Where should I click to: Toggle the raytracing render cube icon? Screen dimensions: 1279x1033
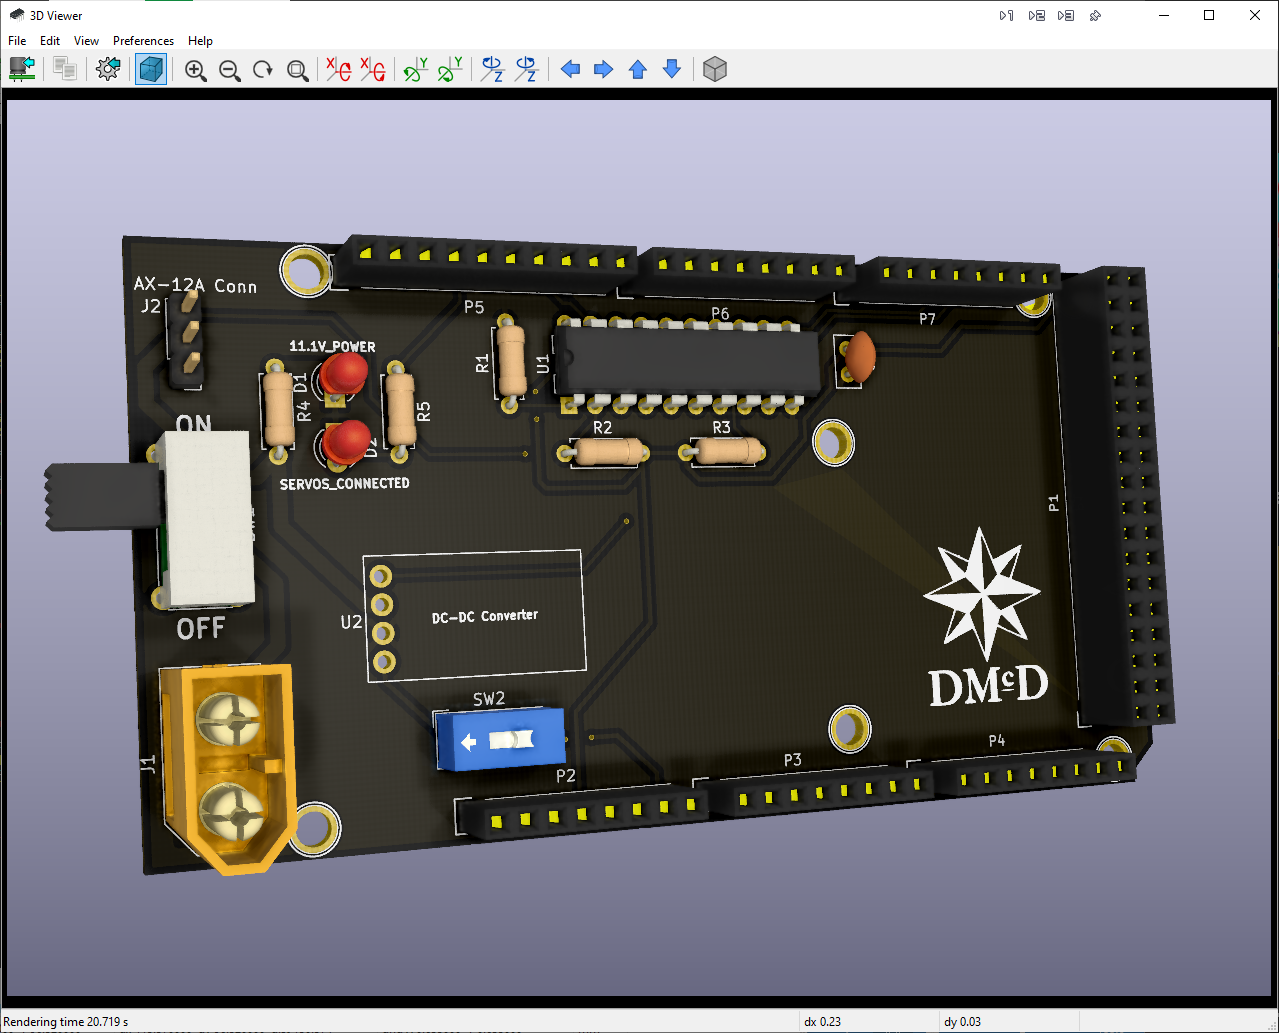click(151, 69)
